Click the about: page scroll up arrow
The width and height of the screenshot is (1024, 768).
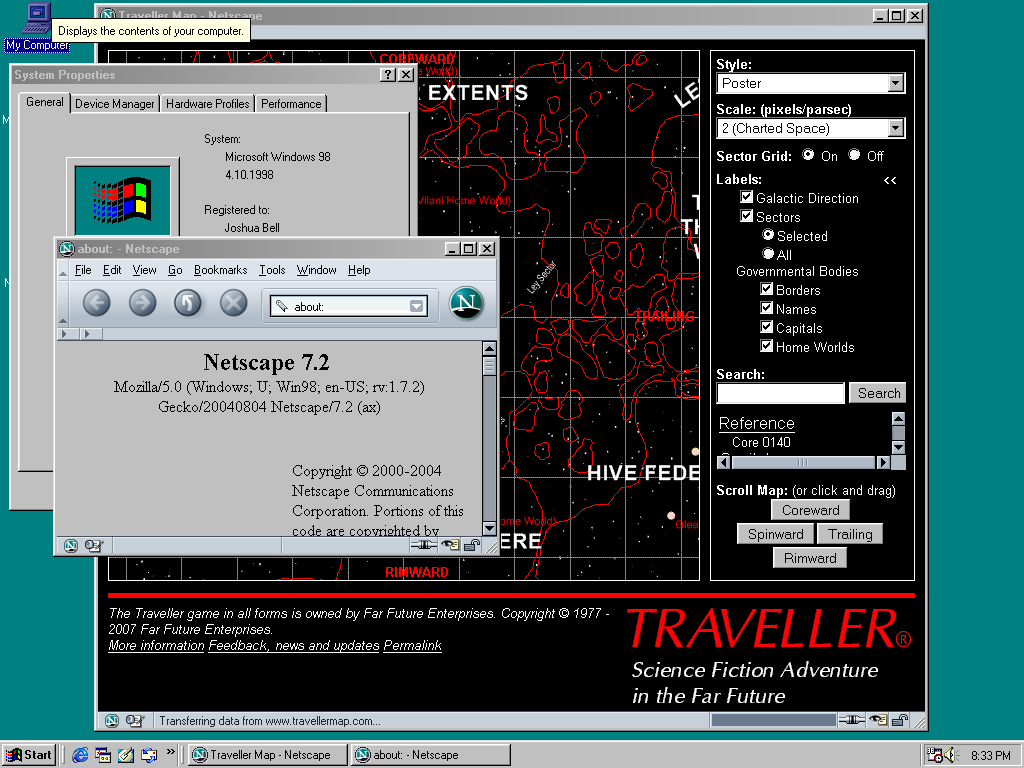click(488, 349)
